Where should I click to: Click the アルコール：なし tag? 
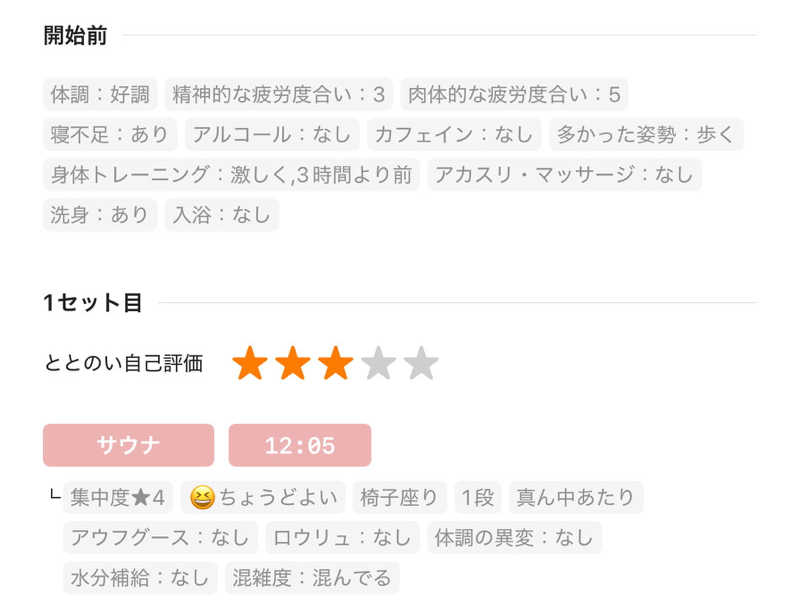pos(272,134)
